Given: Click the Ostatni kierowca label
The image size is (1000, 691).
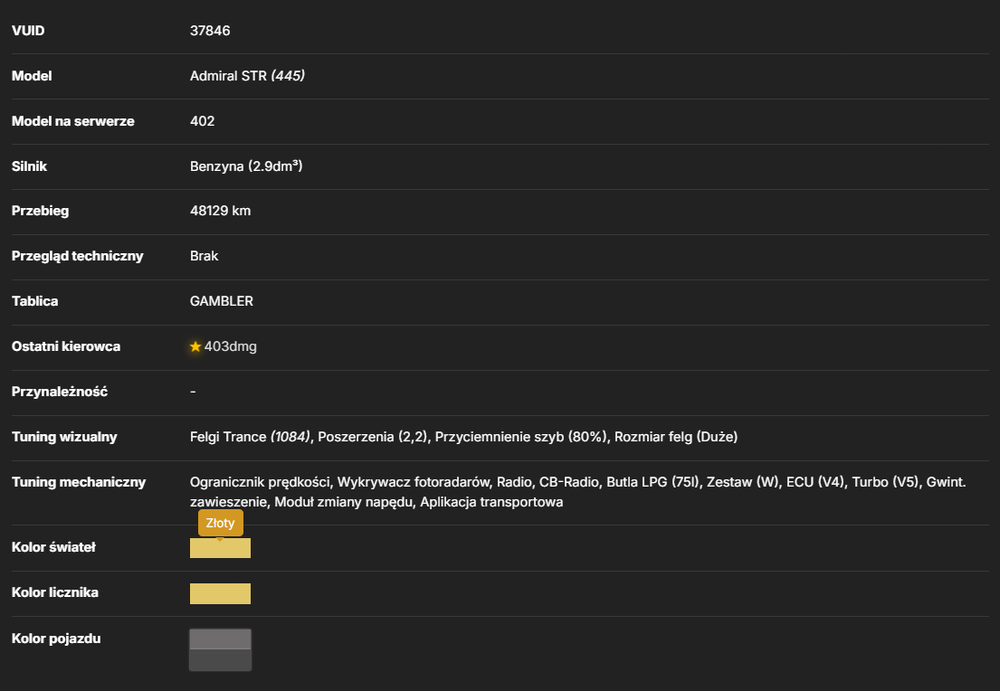Looking at the screenshot, I should point(66,346).
